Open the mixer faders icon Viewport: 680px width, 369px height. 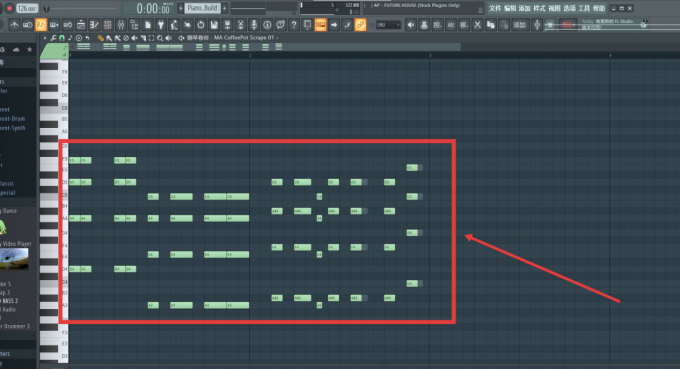pos(121,25)
